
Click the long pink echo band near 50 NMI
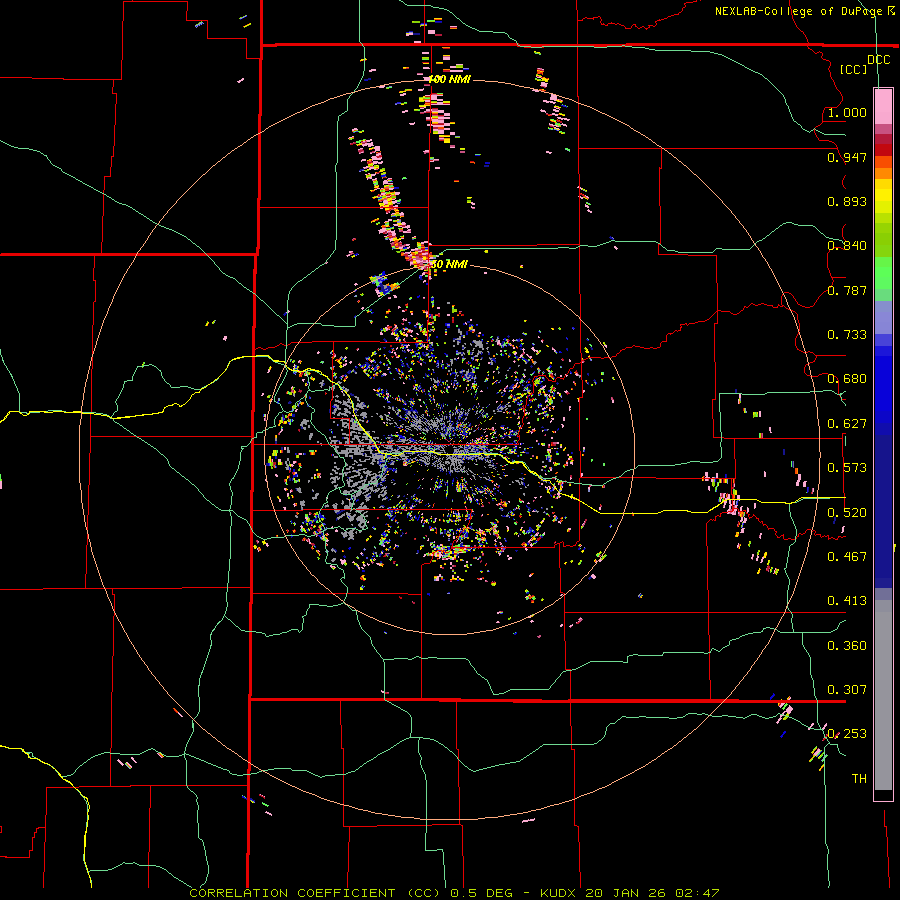click(x=389, y=199)
